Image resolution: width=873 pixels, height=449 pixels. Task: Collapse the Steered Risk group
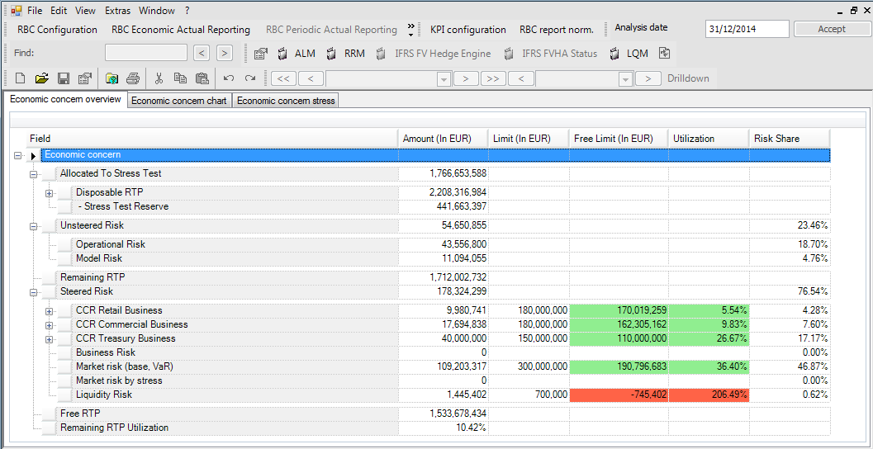click(33, 292)
